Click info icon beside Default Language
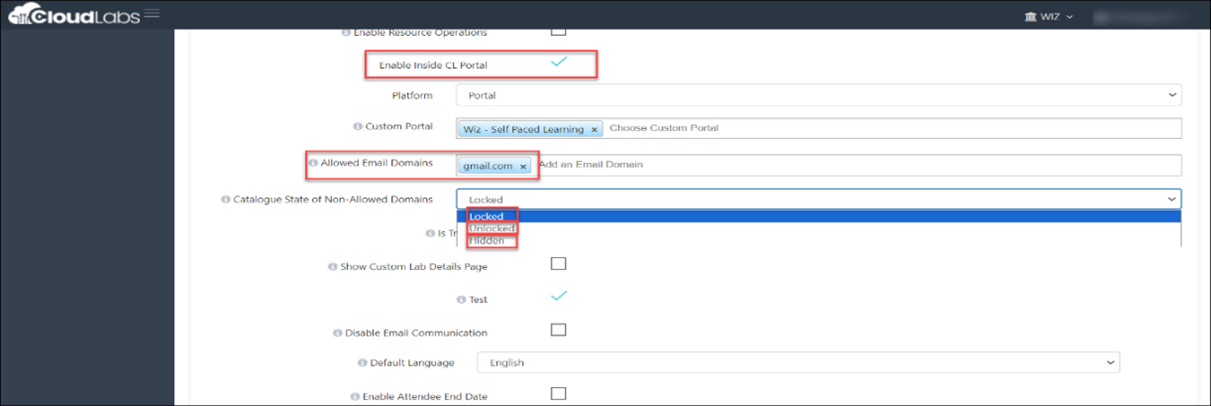 click(362, 362)
